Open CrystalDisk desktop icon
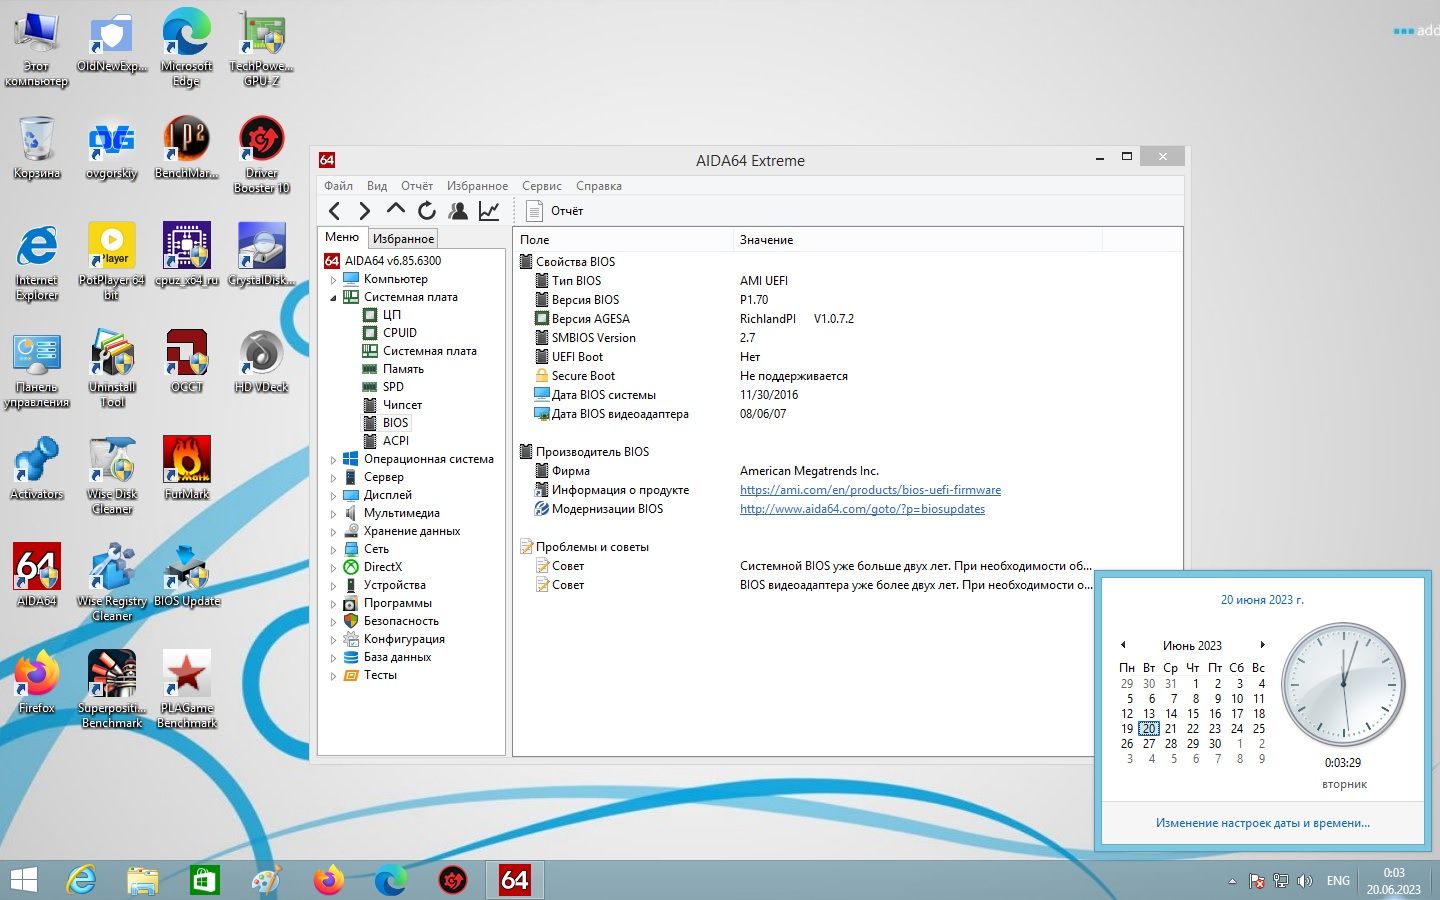 pyautogui.click(x=262, y=255)
